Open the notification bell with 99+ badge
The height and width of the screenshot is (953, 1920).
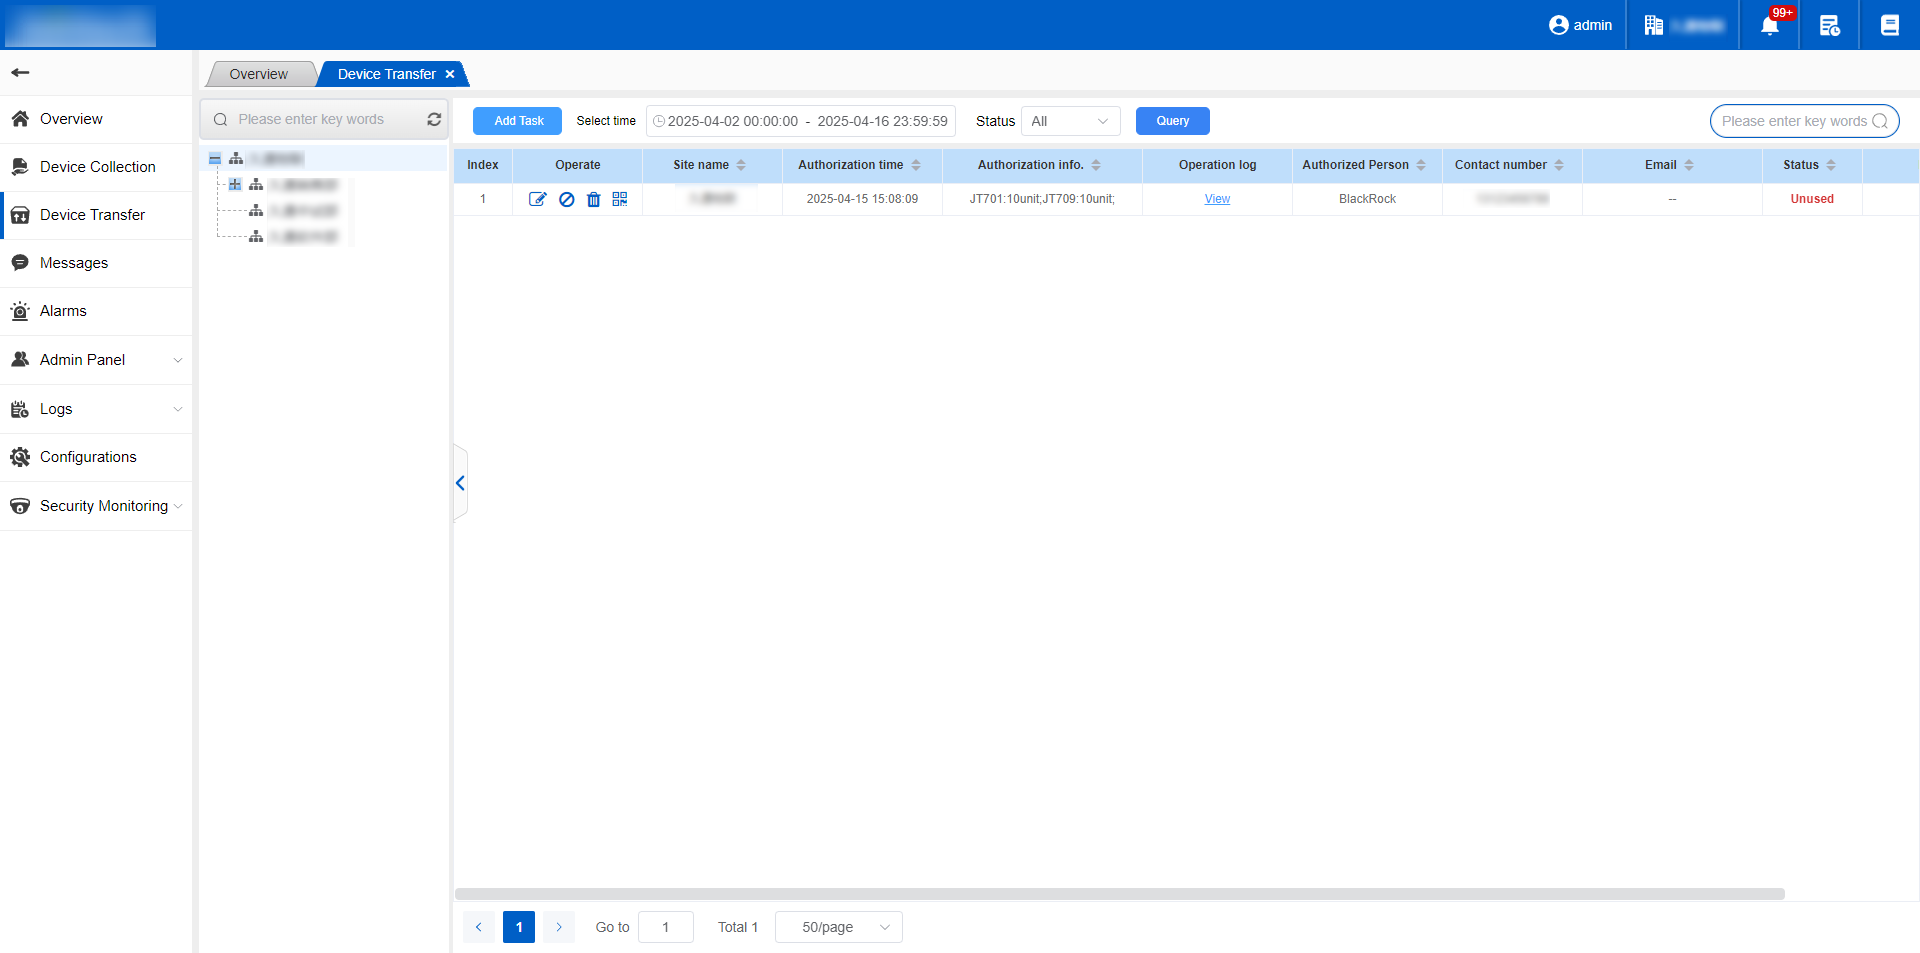pos(1769,25)
